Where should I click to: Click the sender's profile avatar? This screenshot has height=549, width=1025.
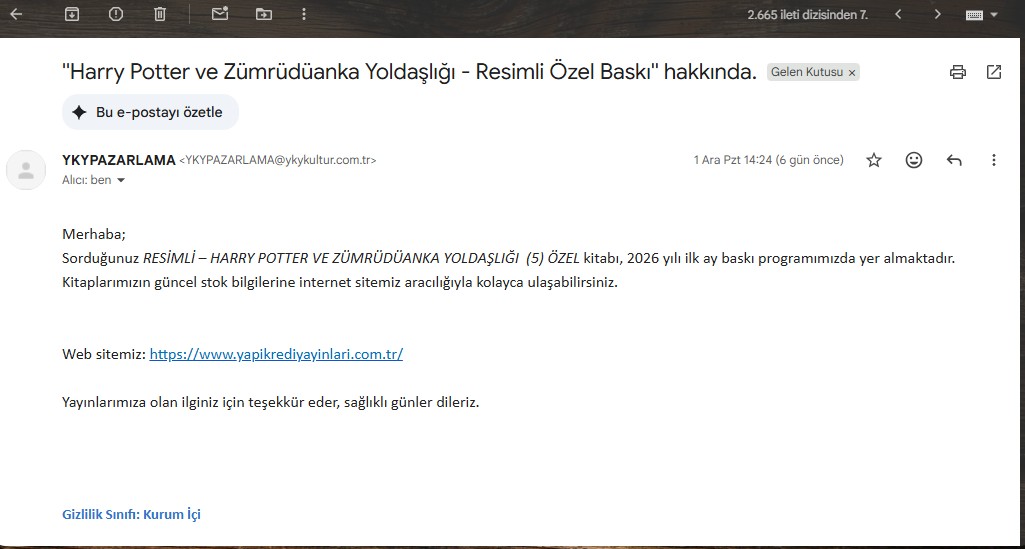(x=26, y=170)
